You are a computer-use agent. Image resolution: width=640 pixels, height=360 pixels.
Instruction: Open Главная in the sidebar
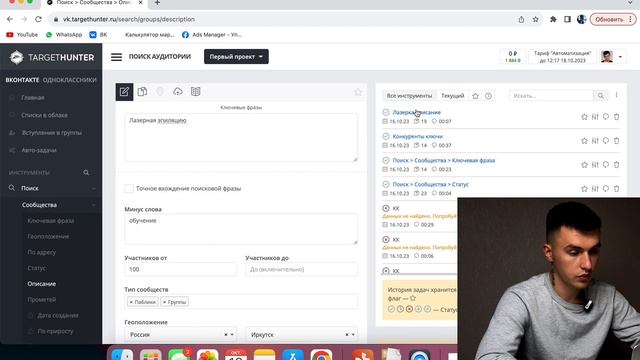click(x=33, y=98)
